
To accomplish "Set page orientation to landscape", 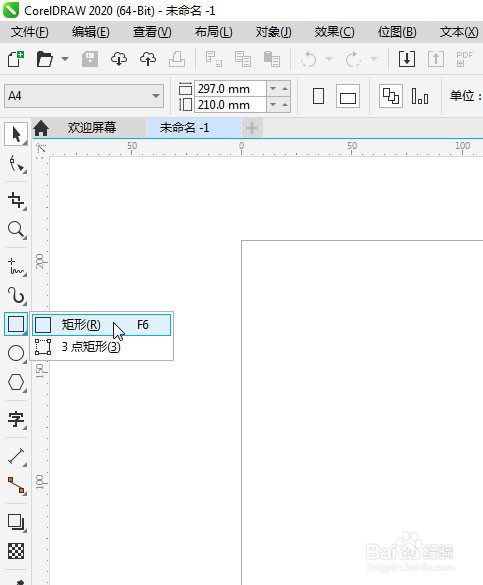I will pos(348,96).
